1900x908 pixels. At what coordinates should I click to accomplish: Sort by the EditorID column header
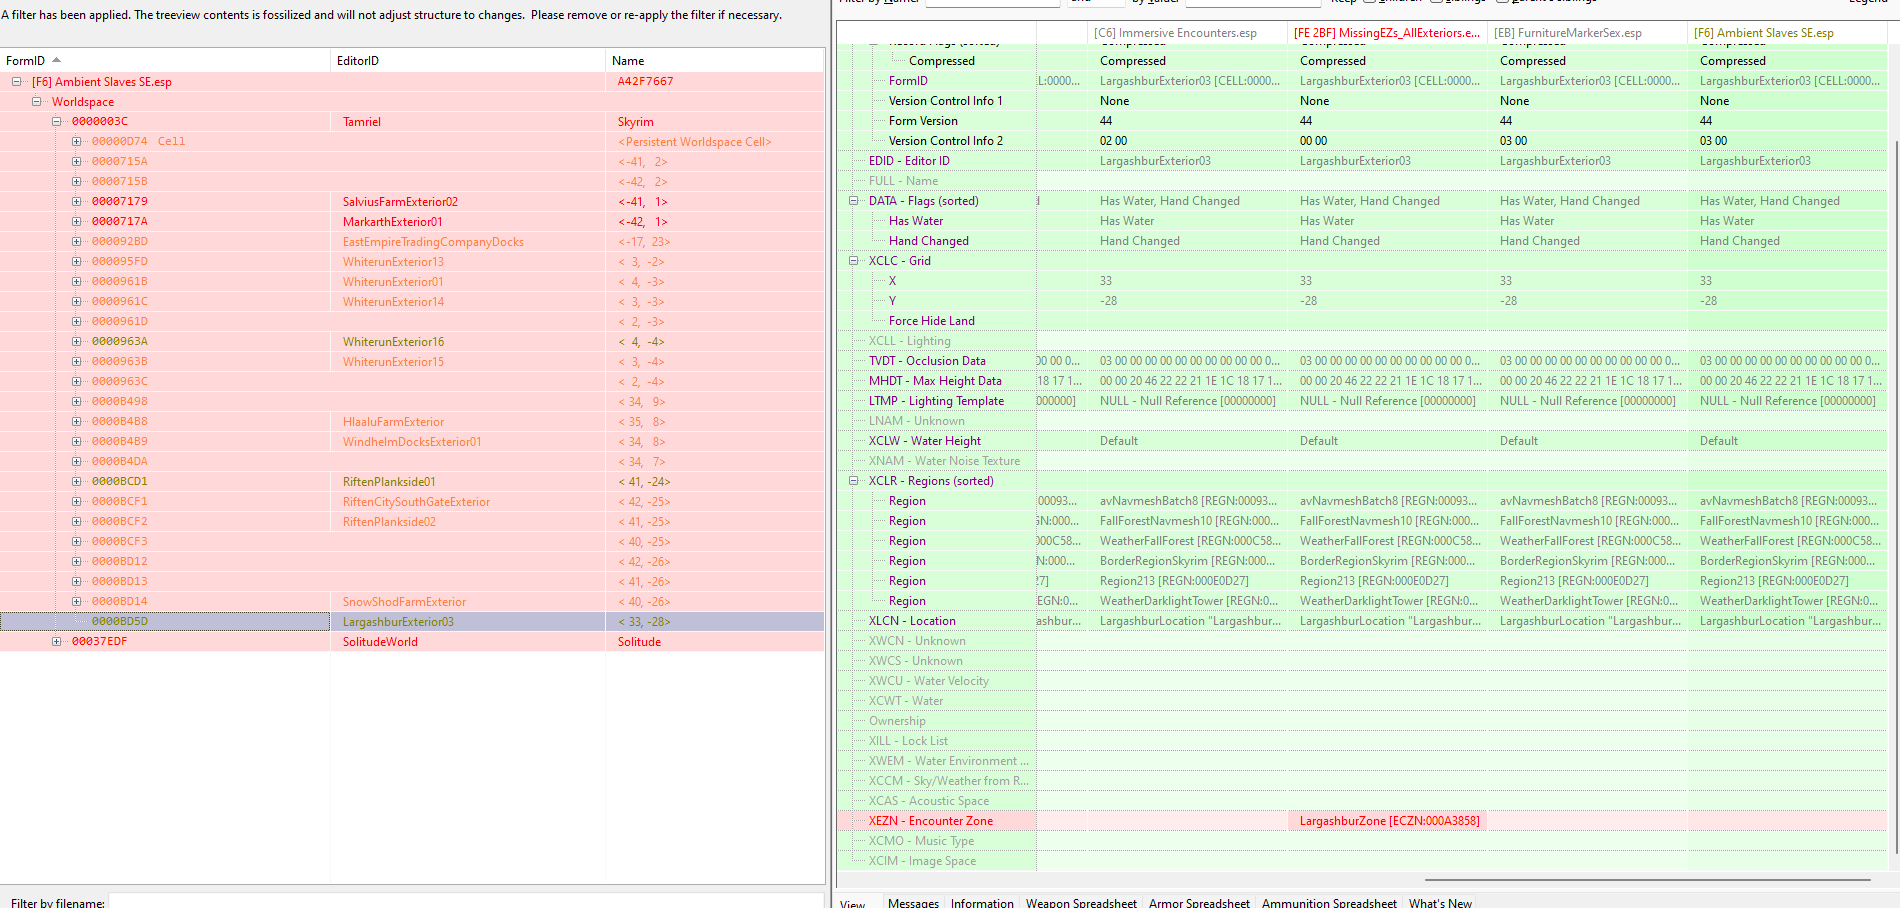coord(468,61)
